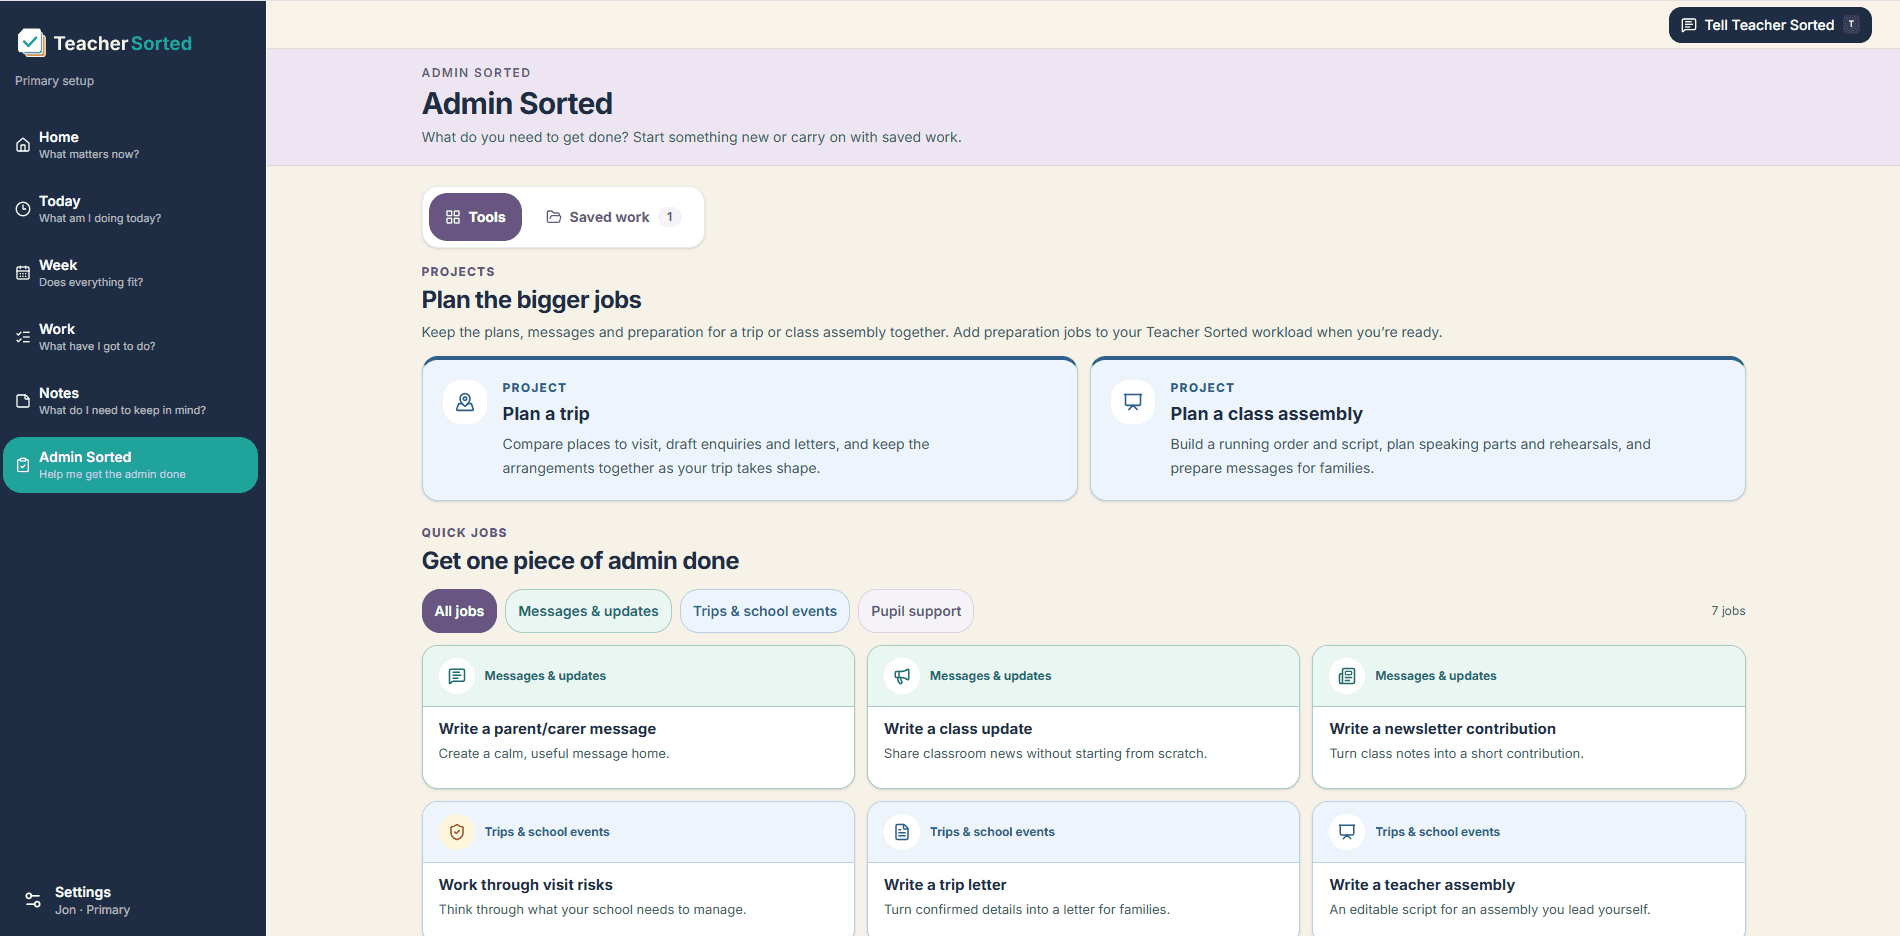
Task: Start Write a class update
Action: pyautogui.click(x=1083, y=717)
